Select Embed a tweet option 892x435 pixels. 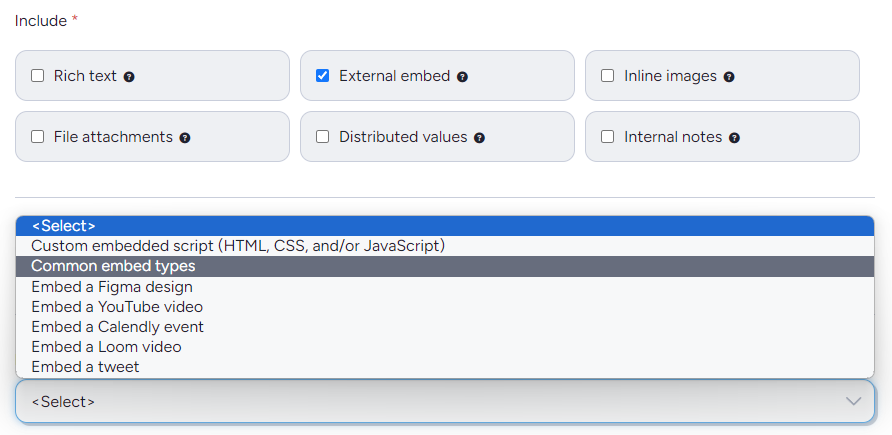pos(85,367)
